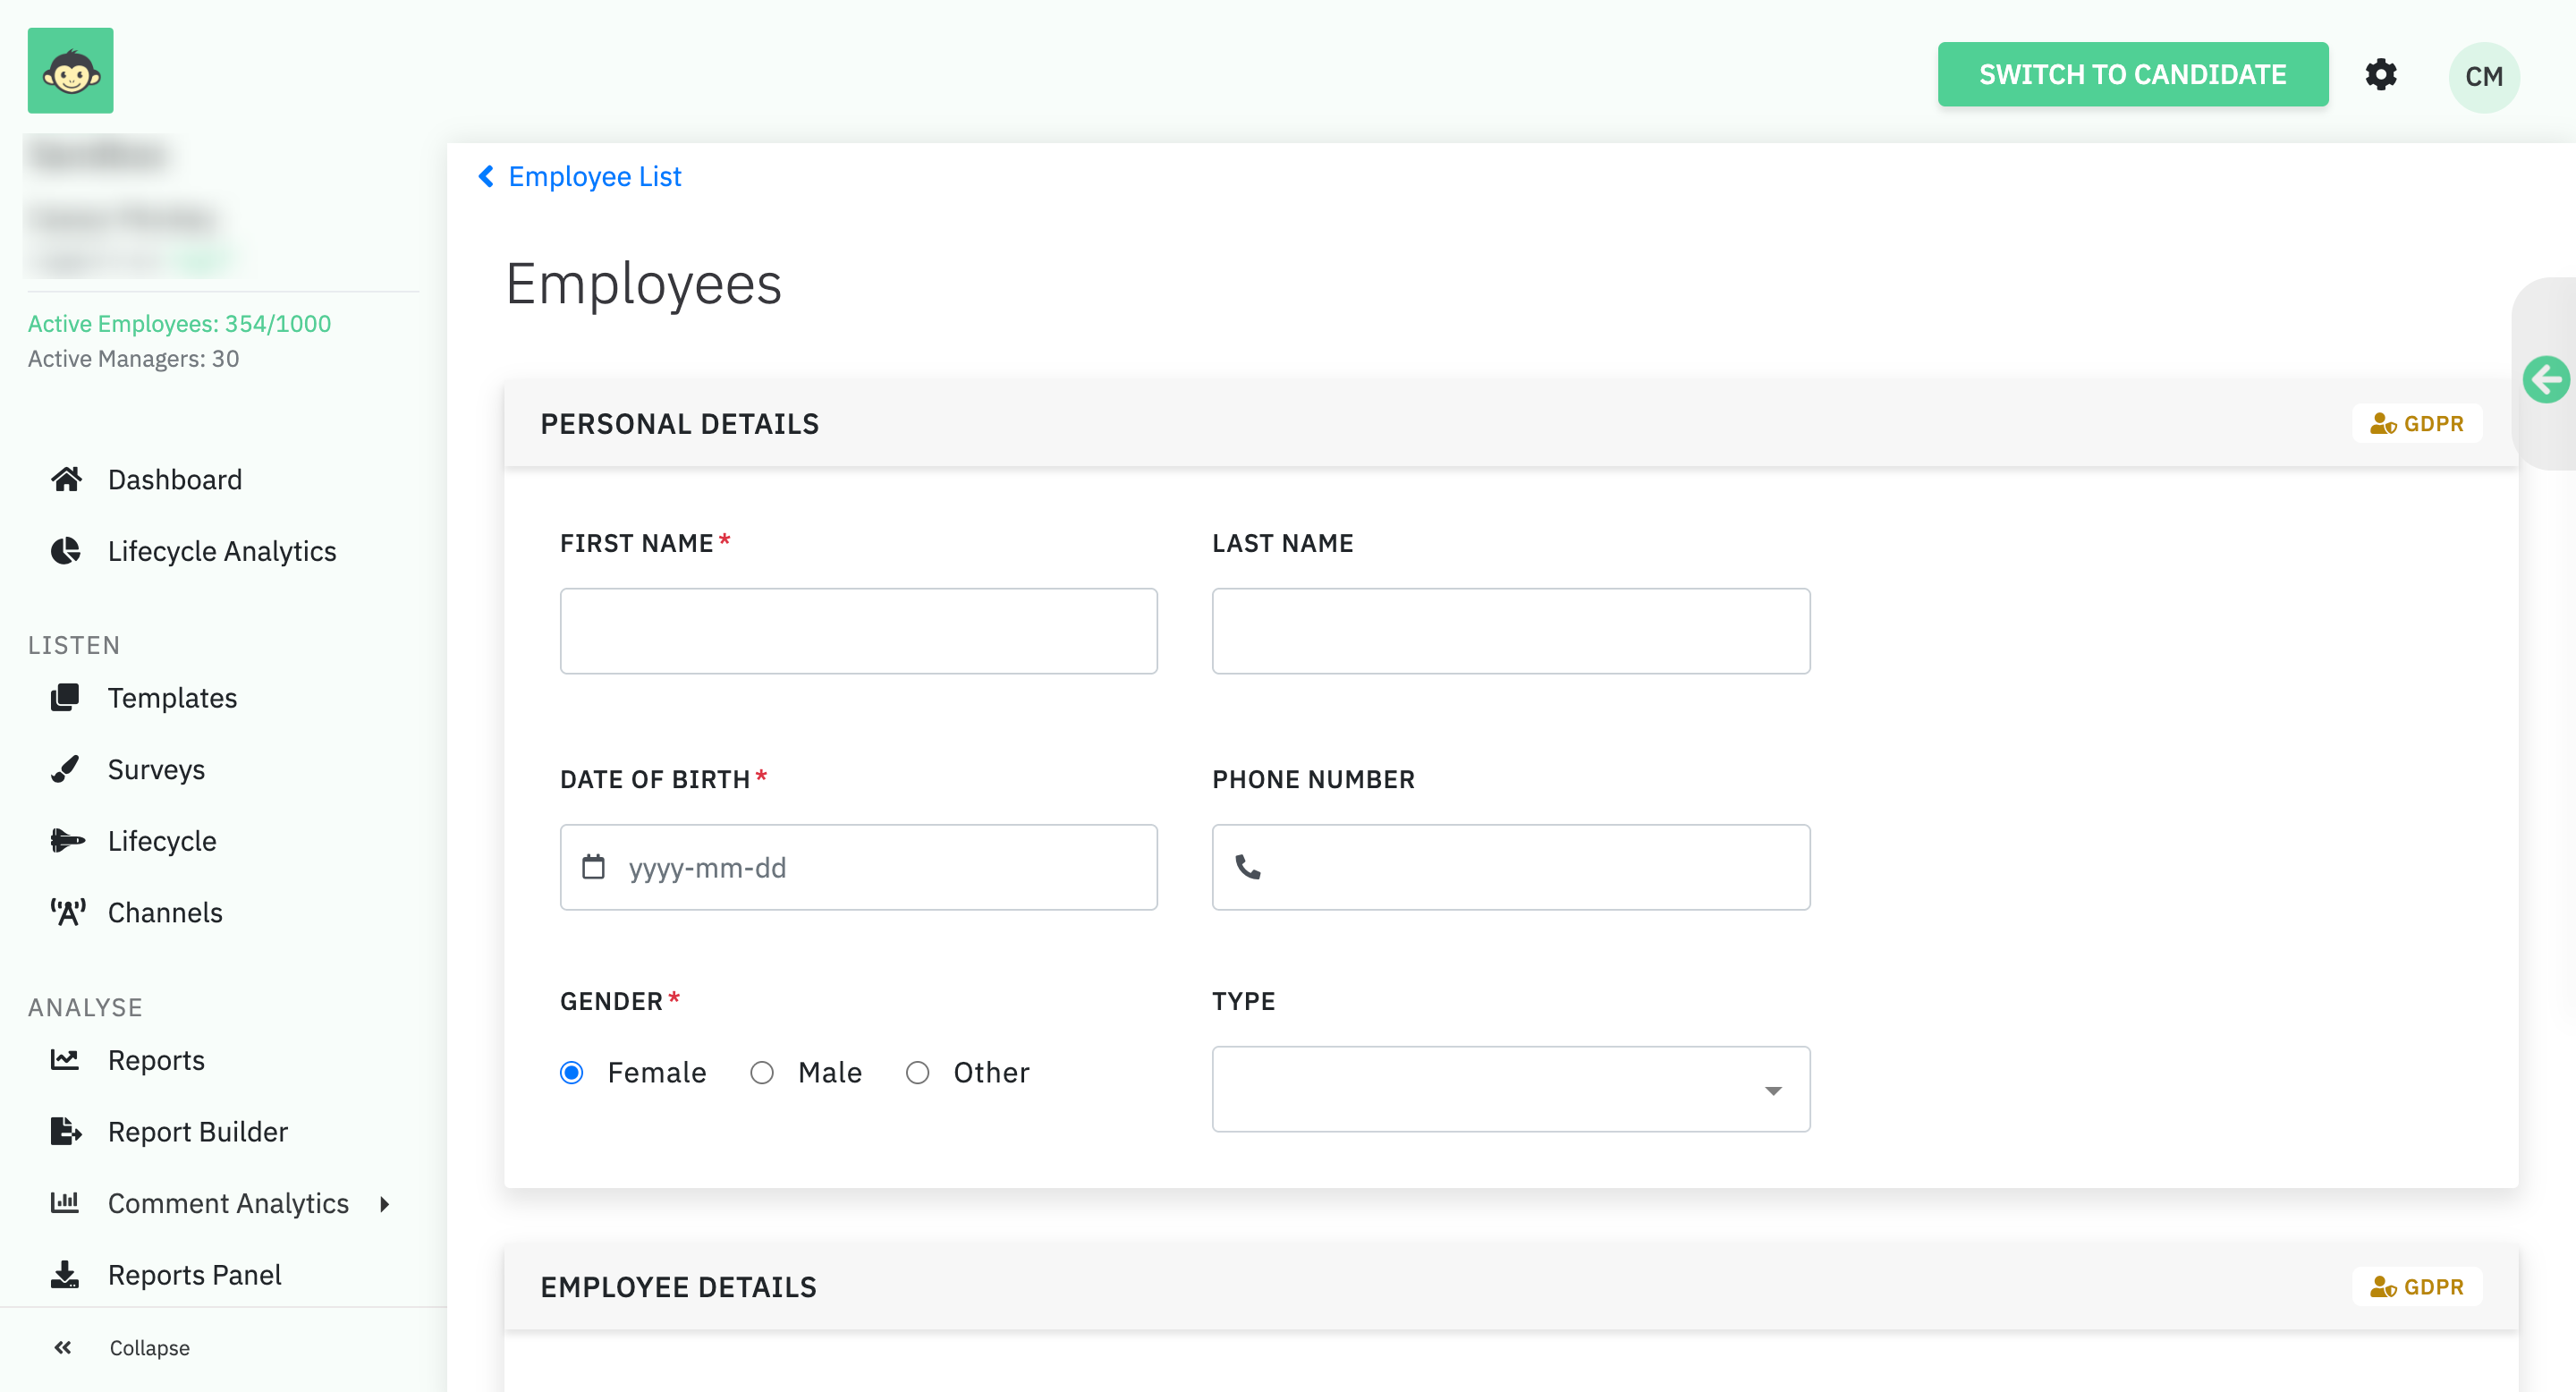Click the First Name input field
The height and width of the screenshot is (1392, 2576).
point(858,631)
